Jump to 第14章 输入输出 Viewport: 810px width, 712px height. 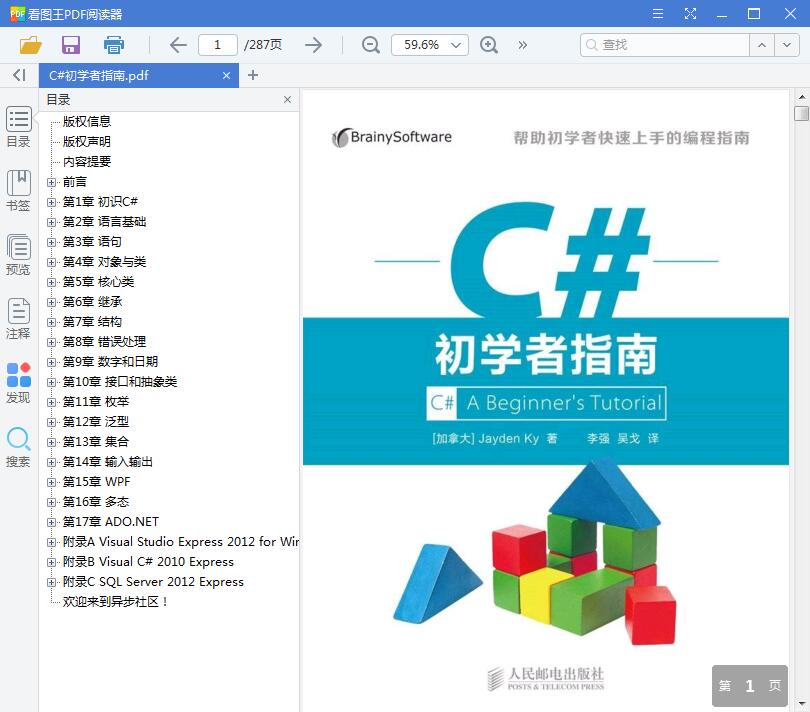click(108, 462)
